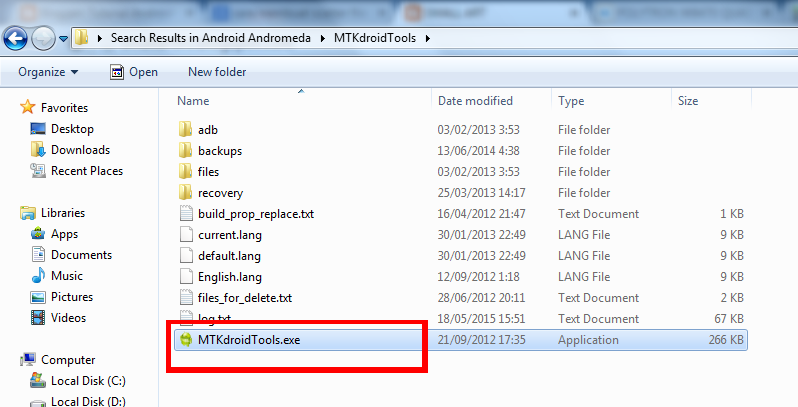798x407 pixels.
Task: Click the Recent Places icon
Action: click(38, 170)
